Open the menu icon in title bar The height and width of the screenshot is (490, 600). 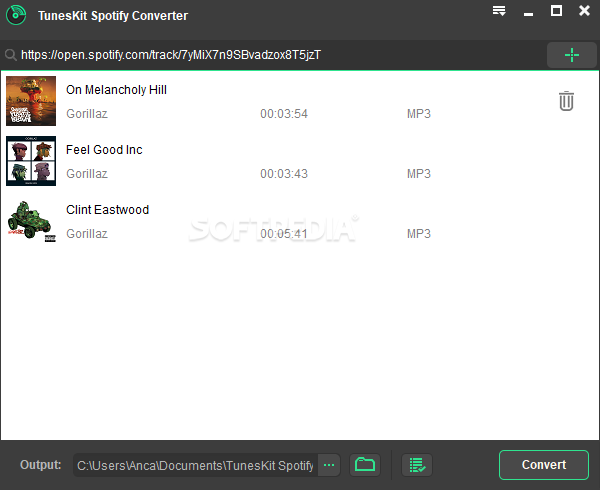(499, 11)
